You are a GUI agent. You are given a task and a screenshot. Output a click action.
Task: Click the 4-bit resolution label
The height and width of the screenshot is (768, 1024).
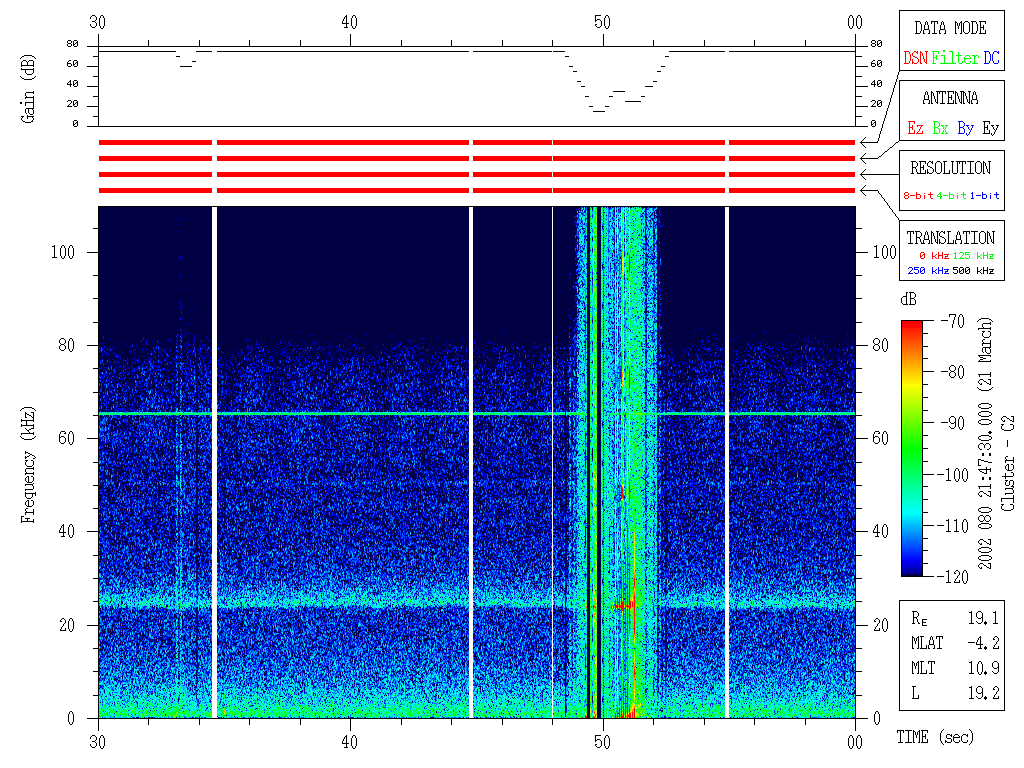952,196
